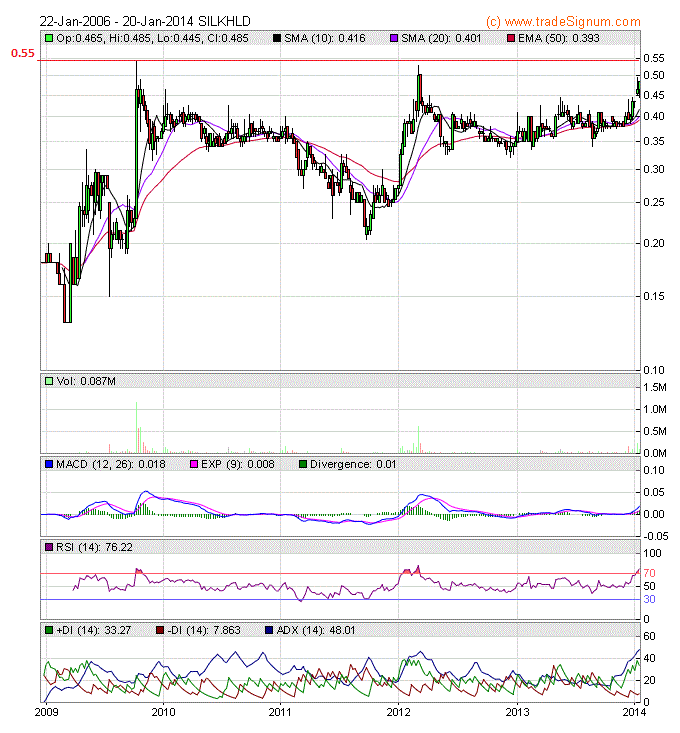Click the EXP (9): 0.008 label

[x=237, y=465]
